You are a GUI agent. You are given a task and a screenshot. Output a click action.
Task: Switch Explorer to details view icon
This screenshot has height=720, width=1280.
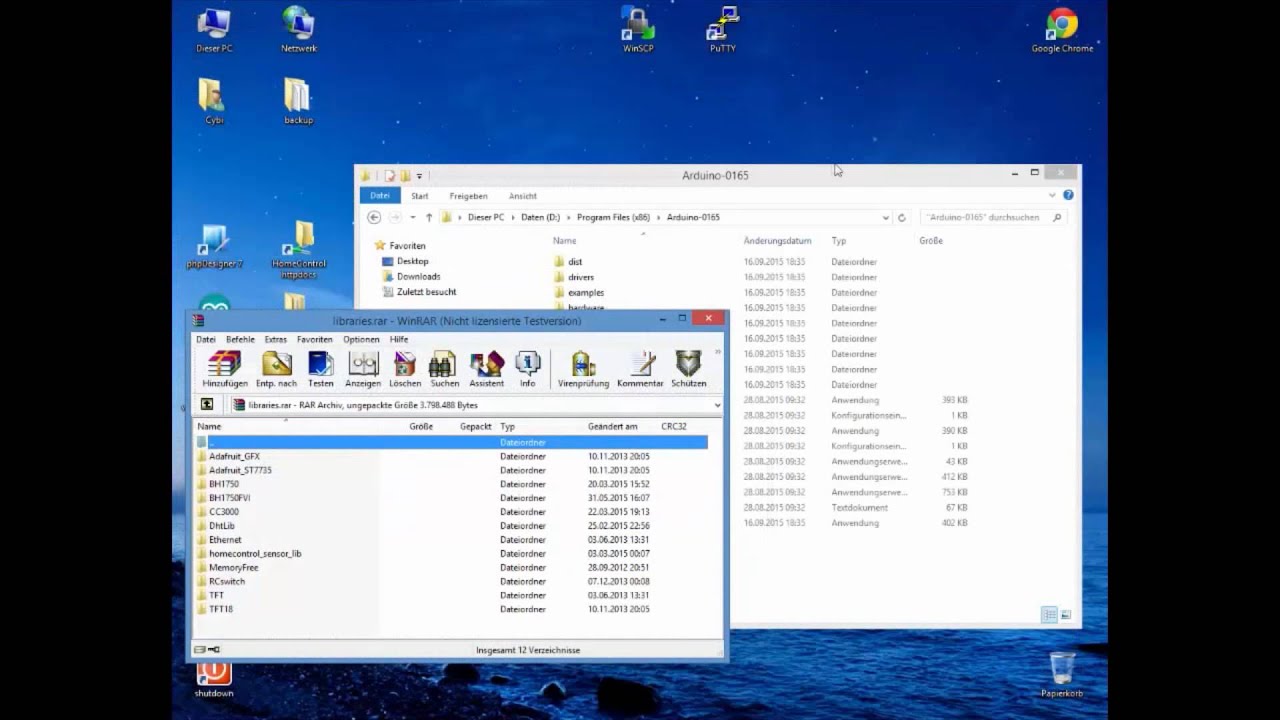[1048, 615]
